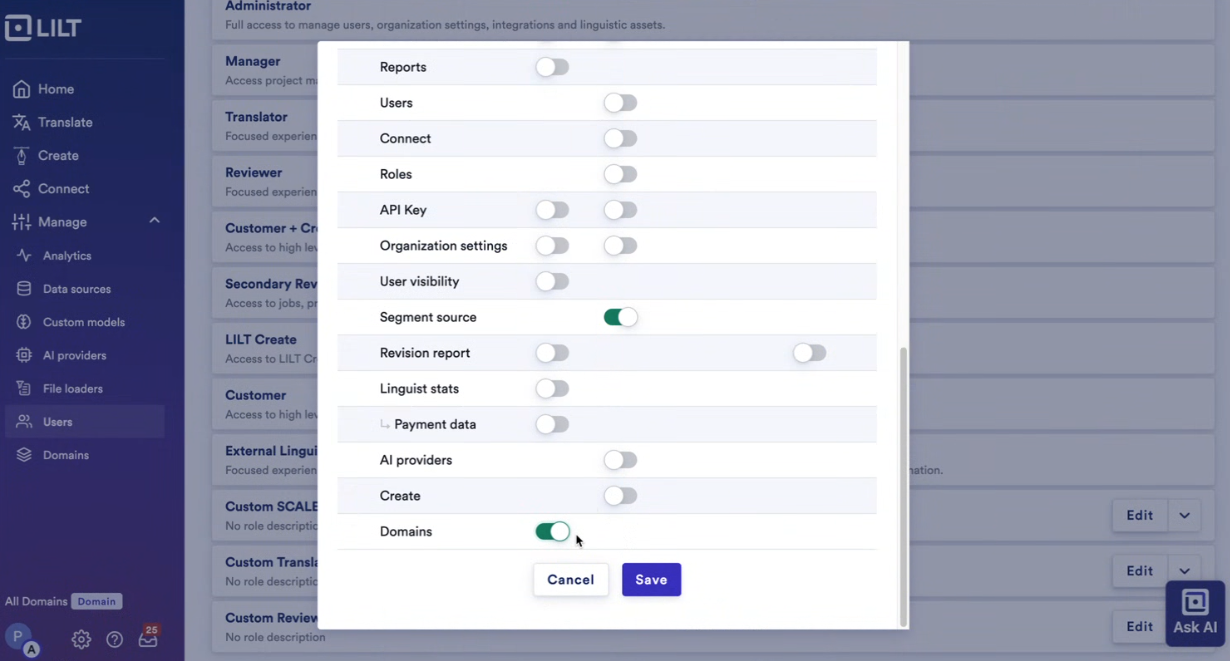Select the Data sources database icon
The width and height of the screenshot is (1230, 661).
tap(24, 289)
